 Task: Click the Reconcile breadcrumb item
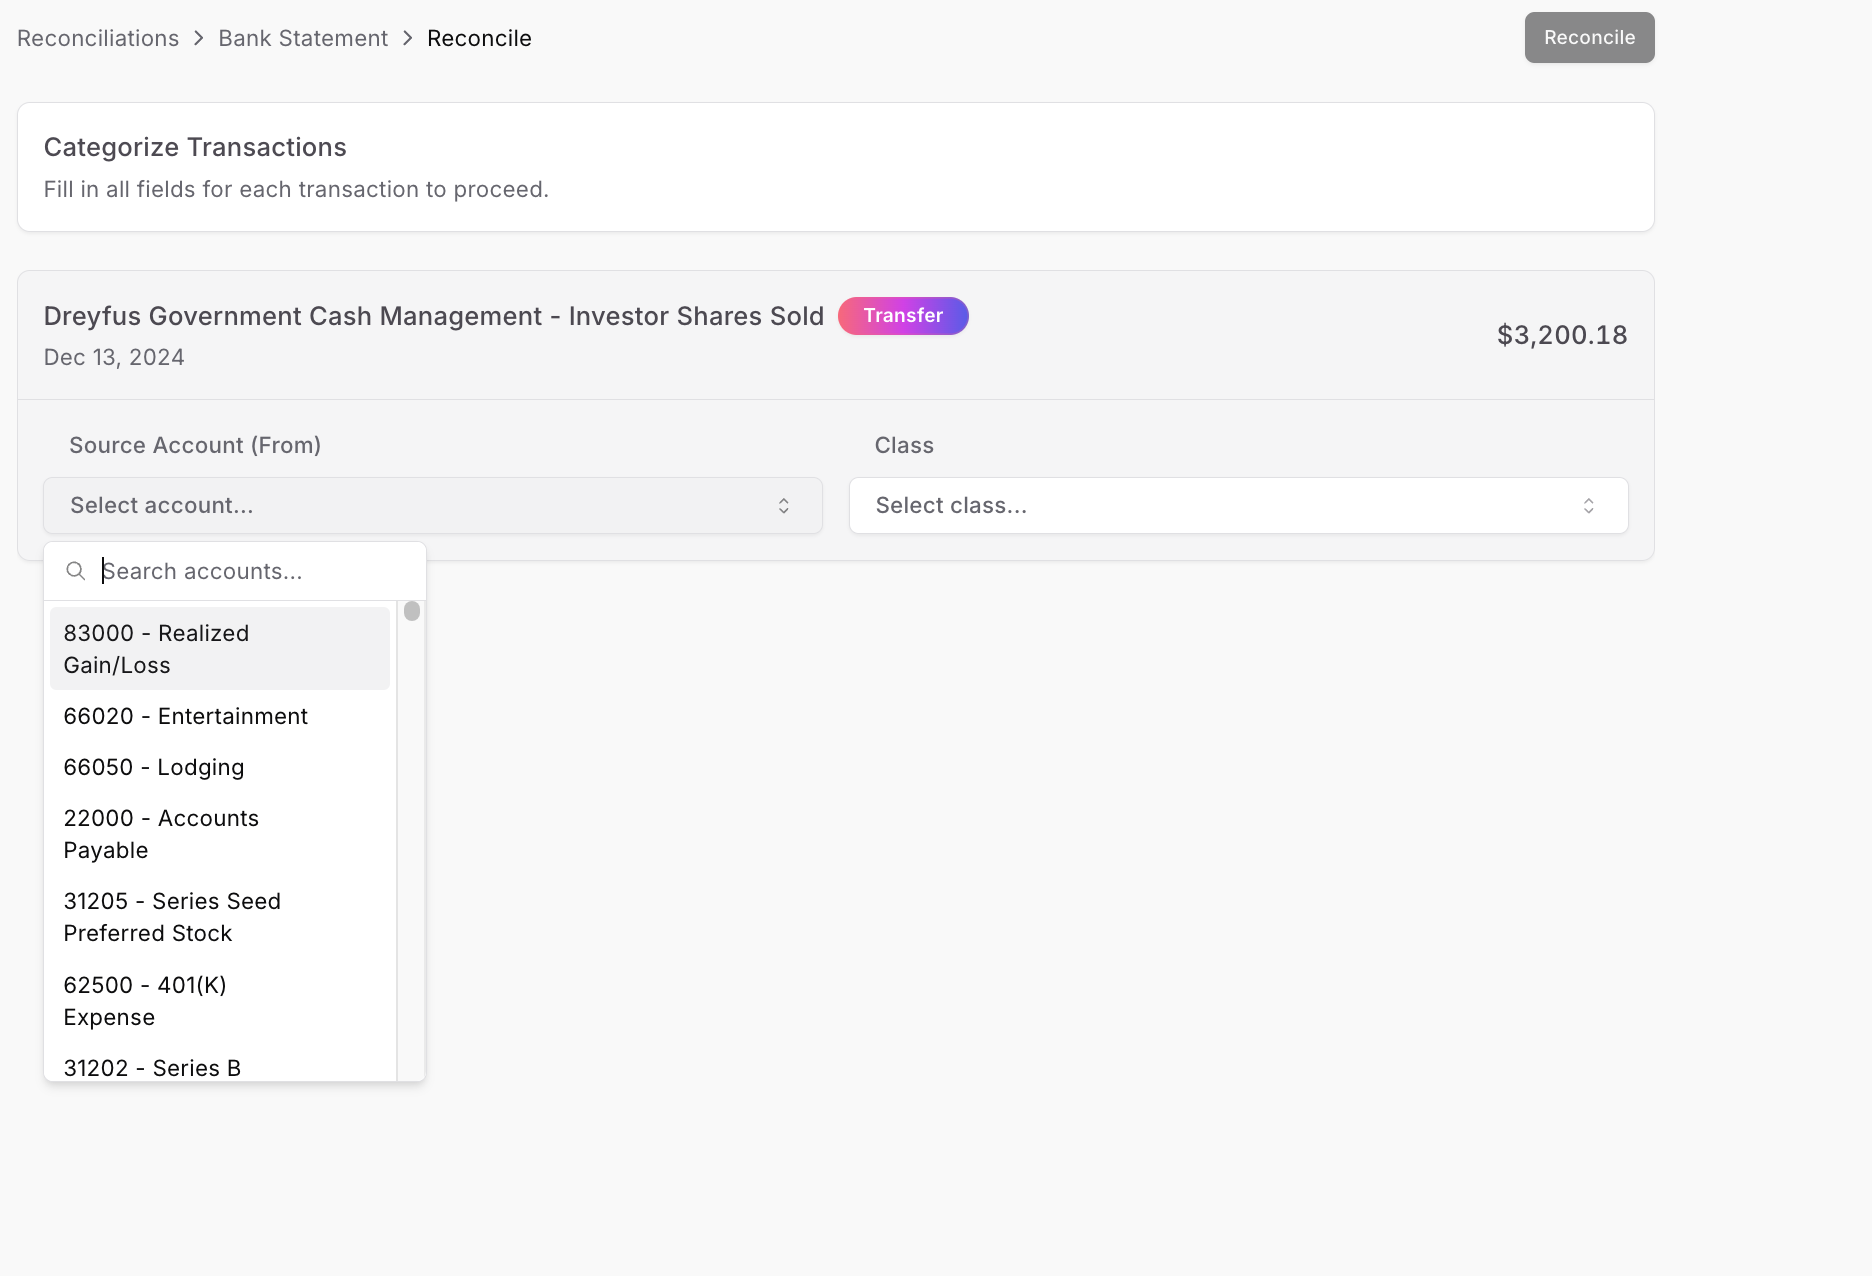pos(479,38)
